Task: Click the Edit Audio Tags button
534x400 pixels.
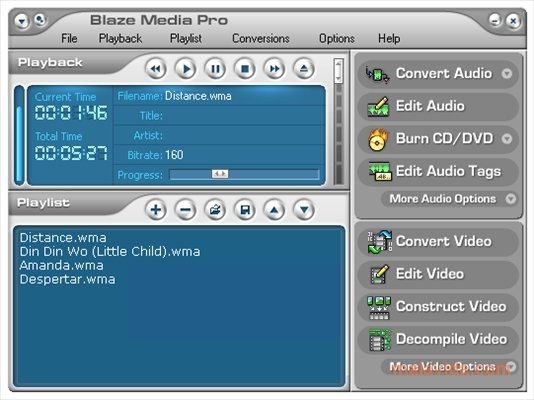Action: click(x=438, y=171)
